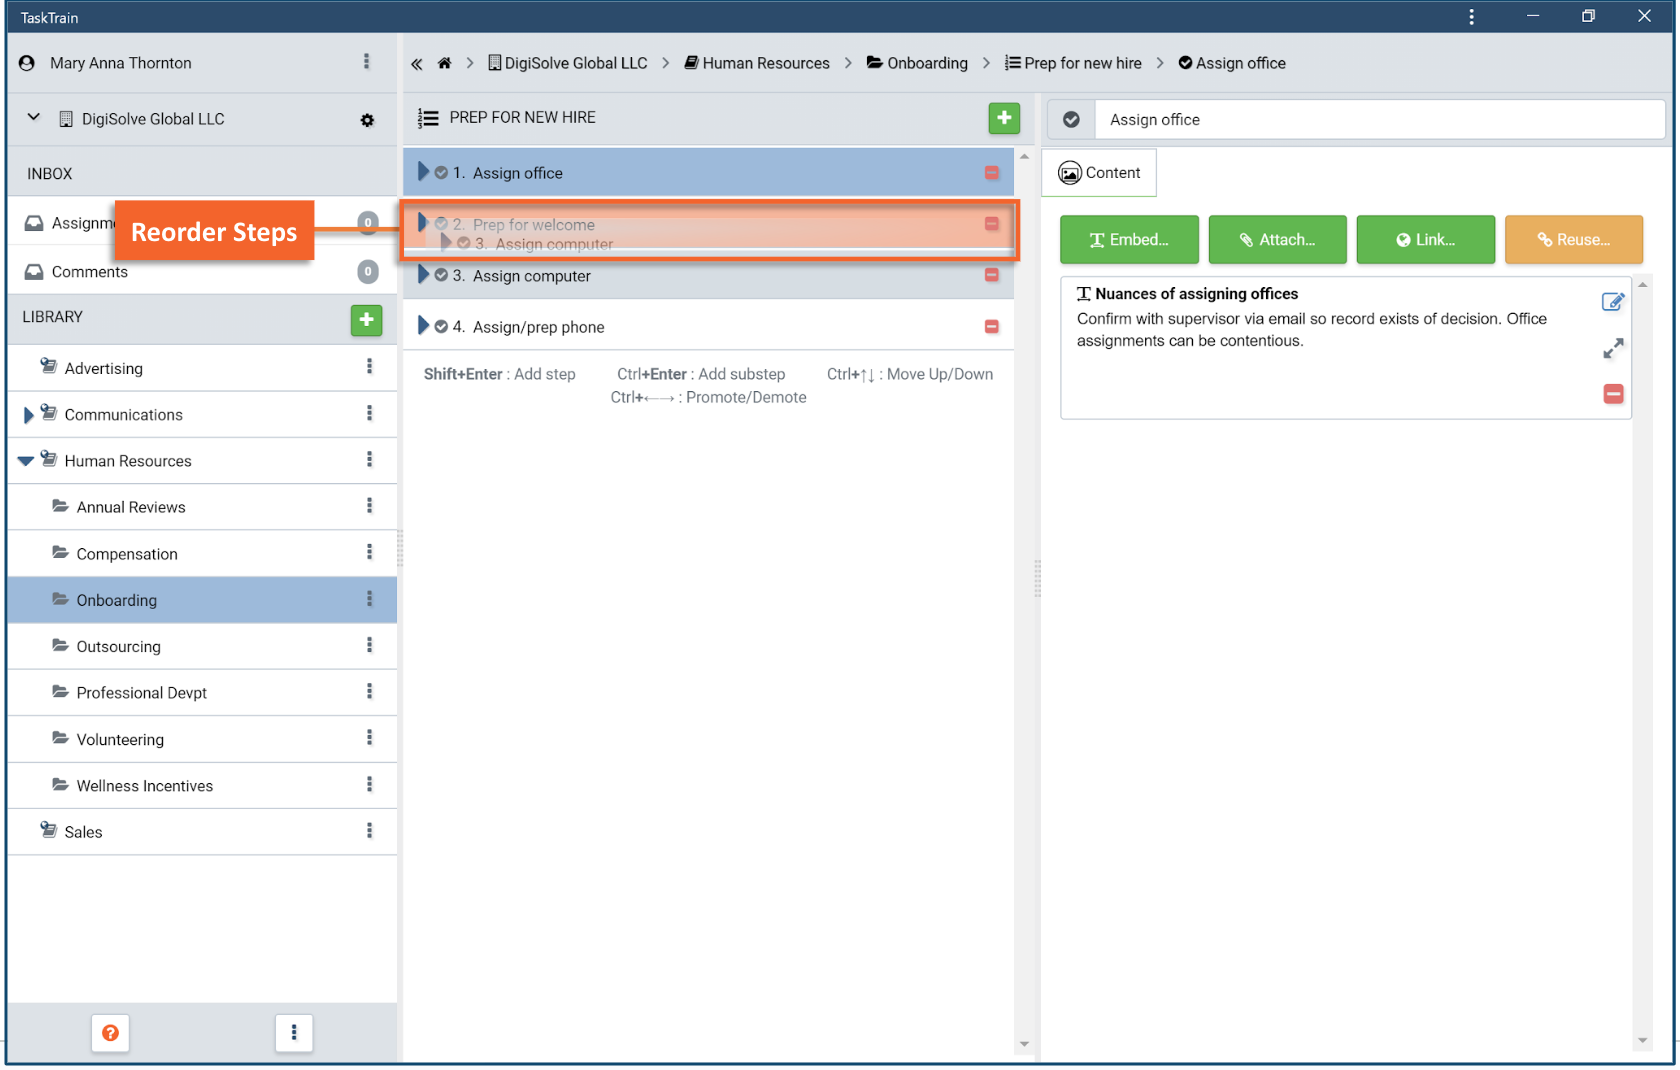This screenshot has height=1070, width=1680.
Task: Expand the Communications library tree
Action: click(x=28, y=415)
